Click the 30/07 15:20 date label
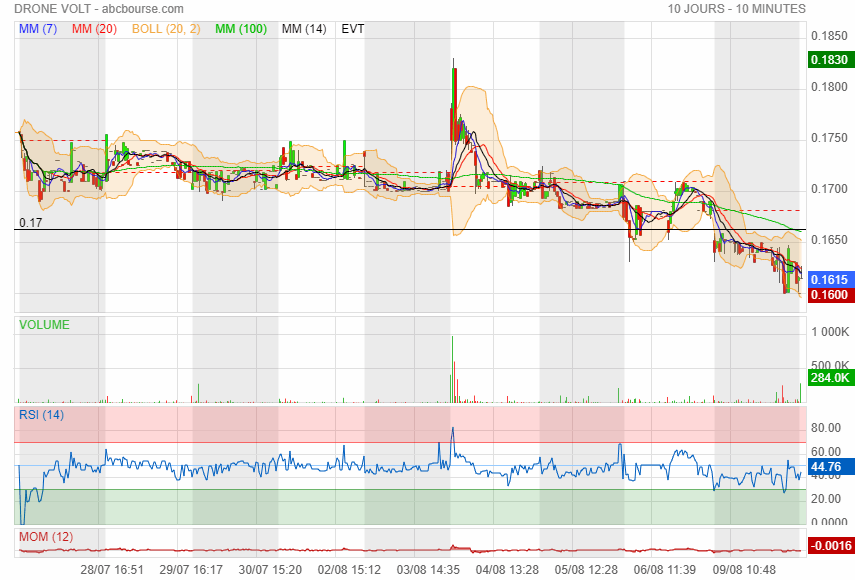 270,570
